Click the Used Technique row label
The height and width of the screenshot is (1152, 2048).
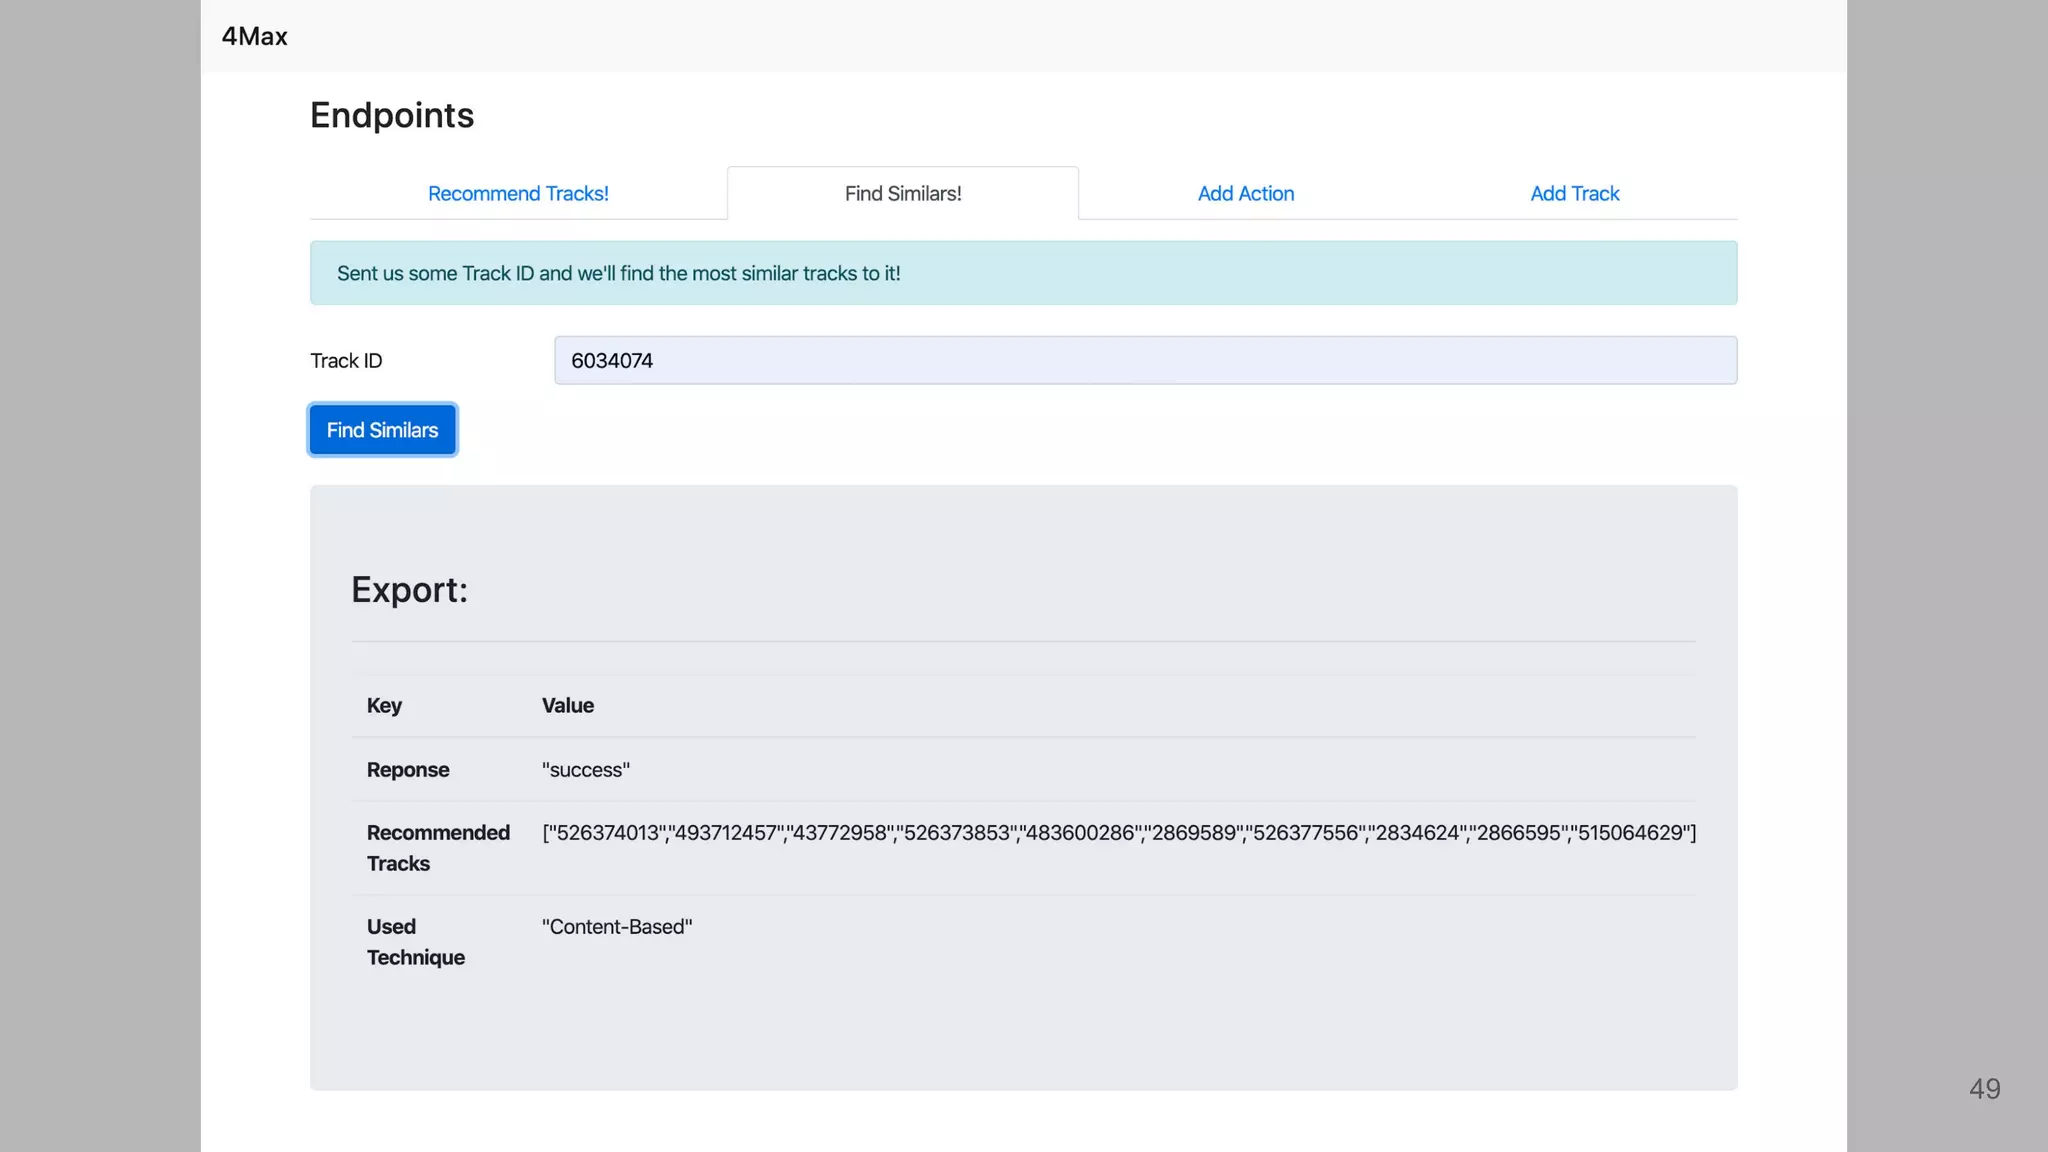pyautogui.click(x=415, y=941)
